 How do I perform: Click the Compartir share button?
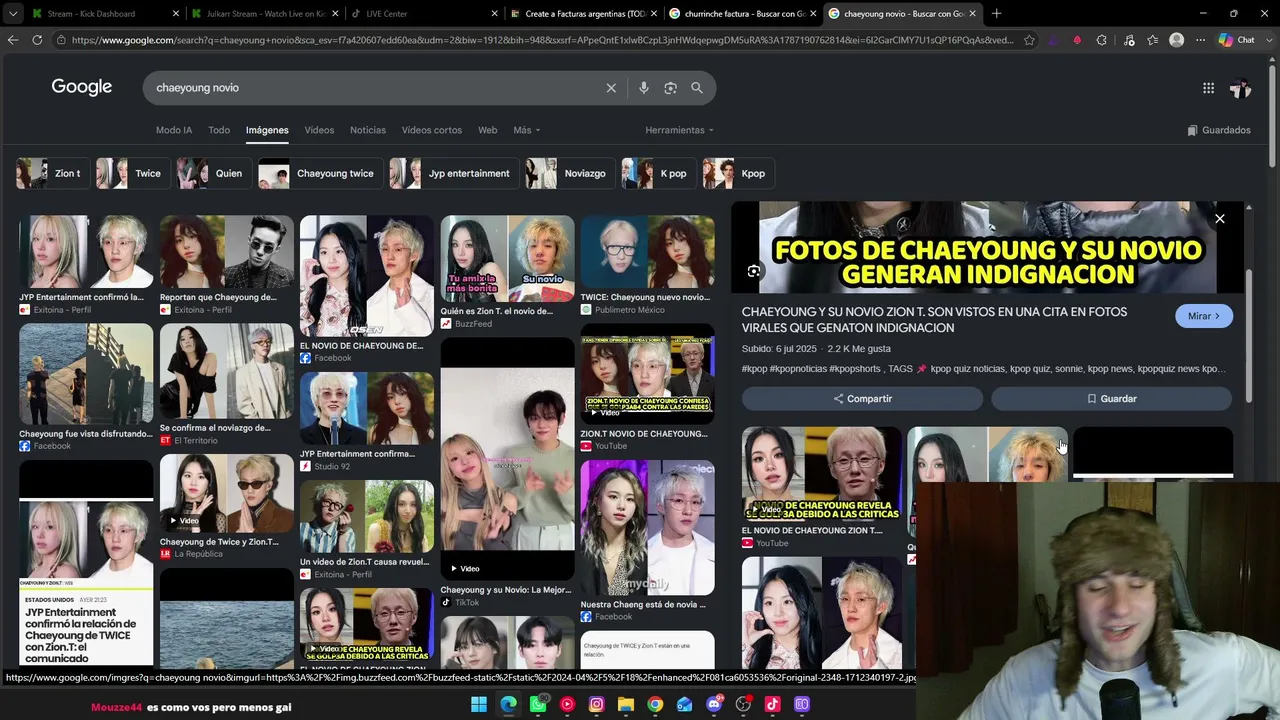coord(862,399)
